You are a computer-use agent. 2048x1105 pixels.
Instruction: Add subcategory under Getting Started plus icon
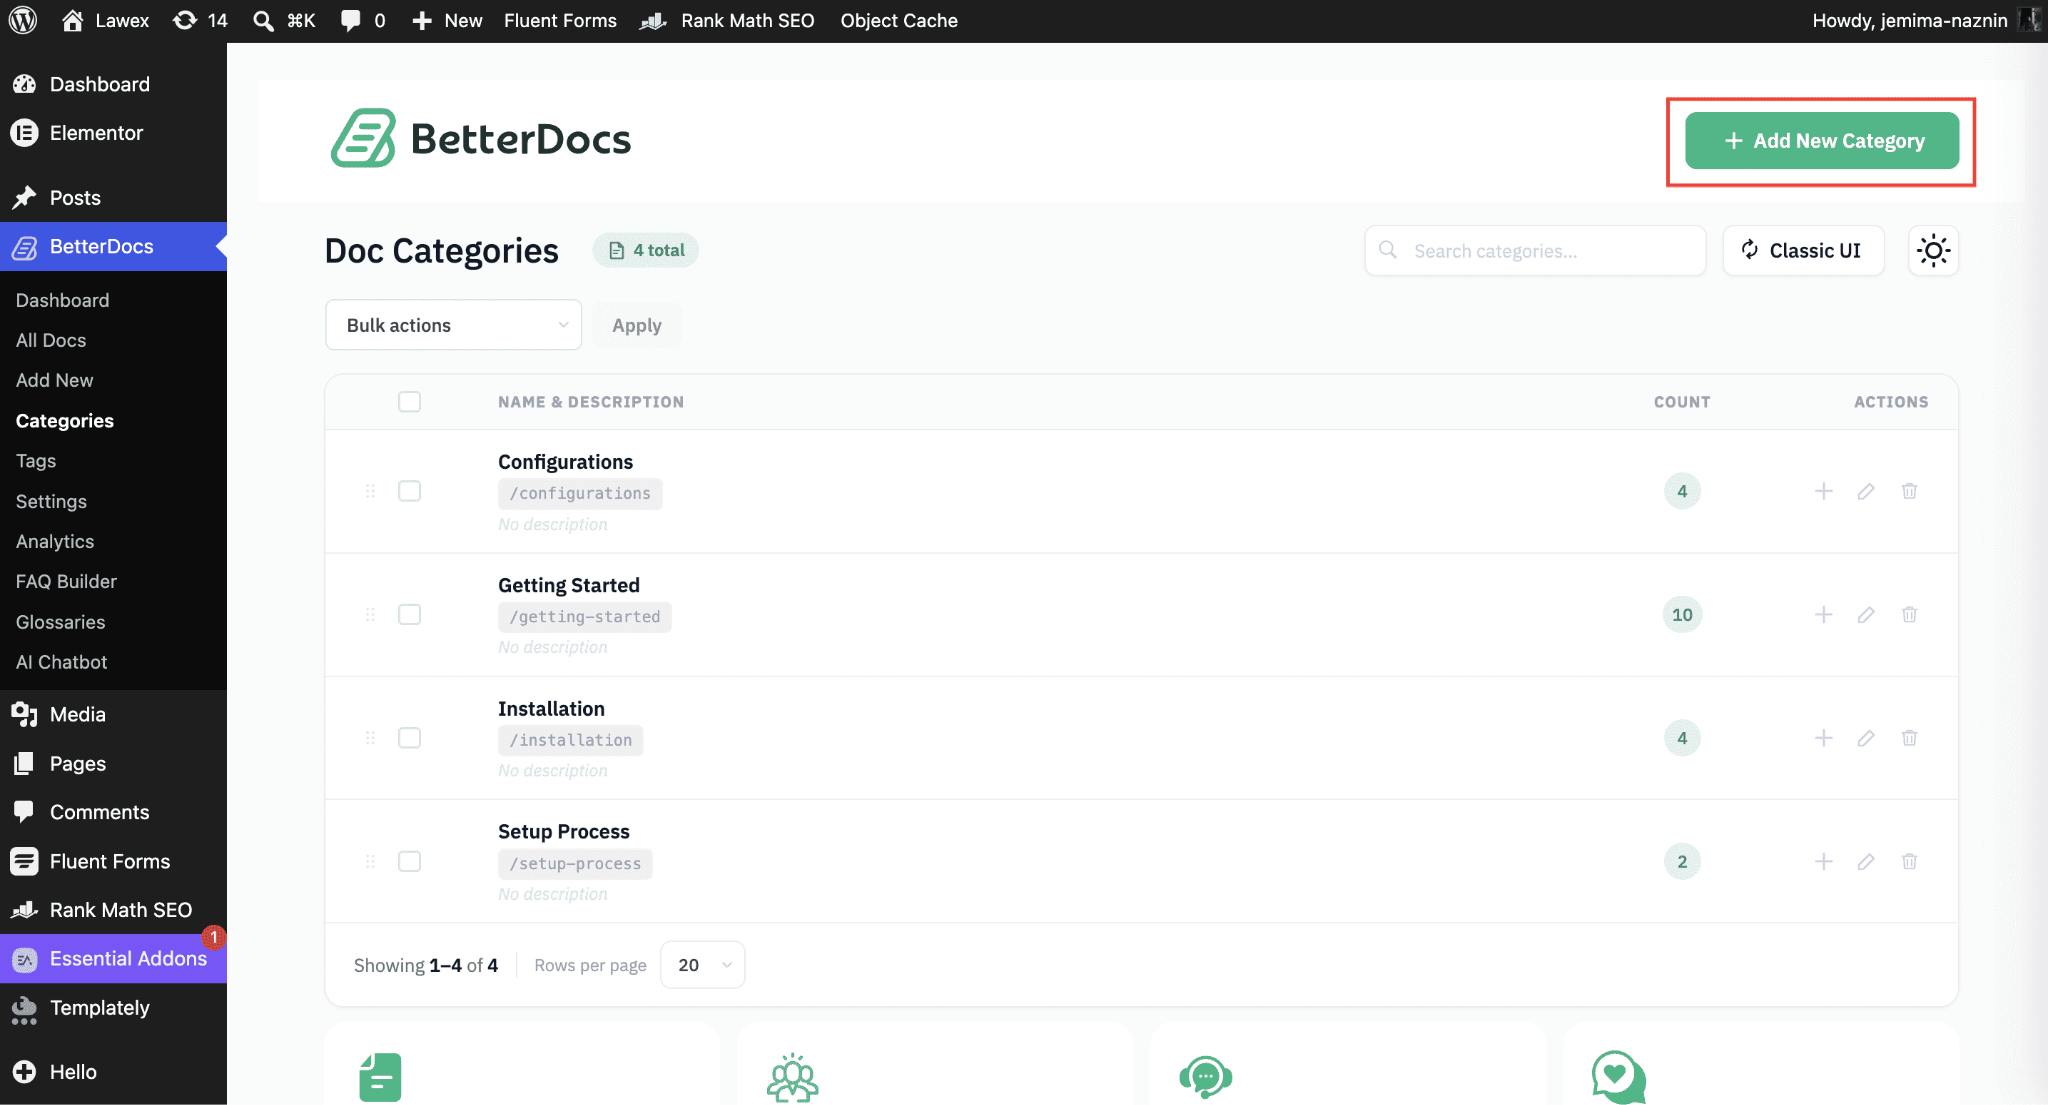click(x=1823, y=614)
